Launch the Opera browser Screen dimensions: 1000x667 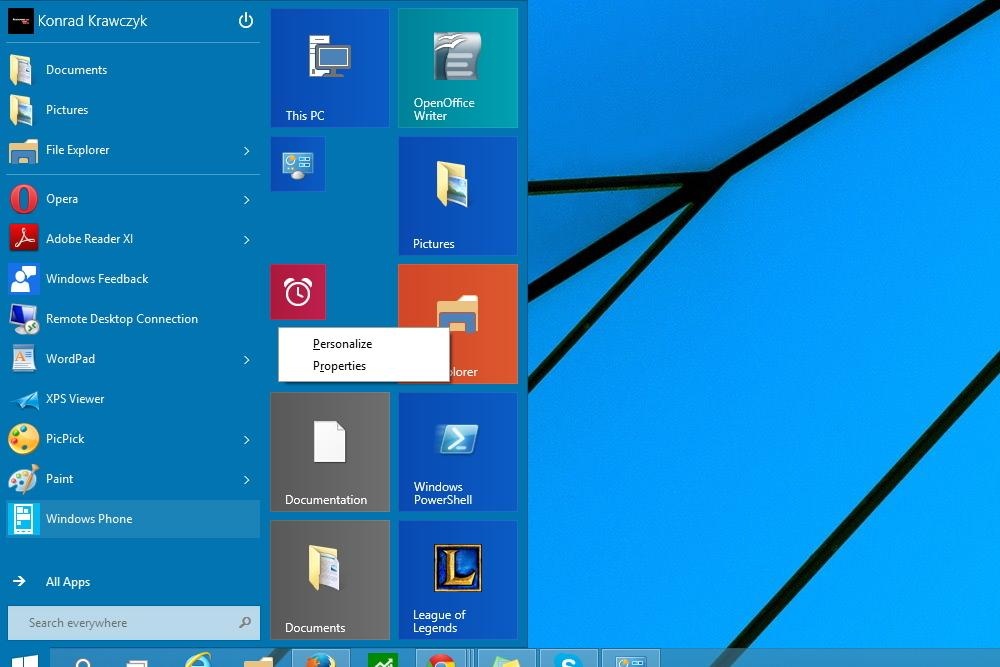click(x=133, y=199)
